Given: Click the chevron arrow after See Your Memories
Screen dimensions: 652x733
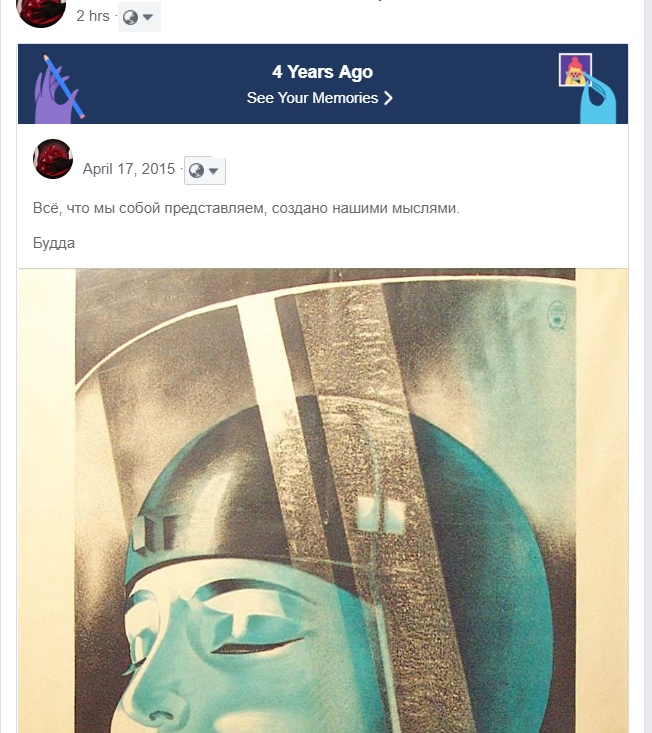Looking at the screenshot, I should click(388, 98).
